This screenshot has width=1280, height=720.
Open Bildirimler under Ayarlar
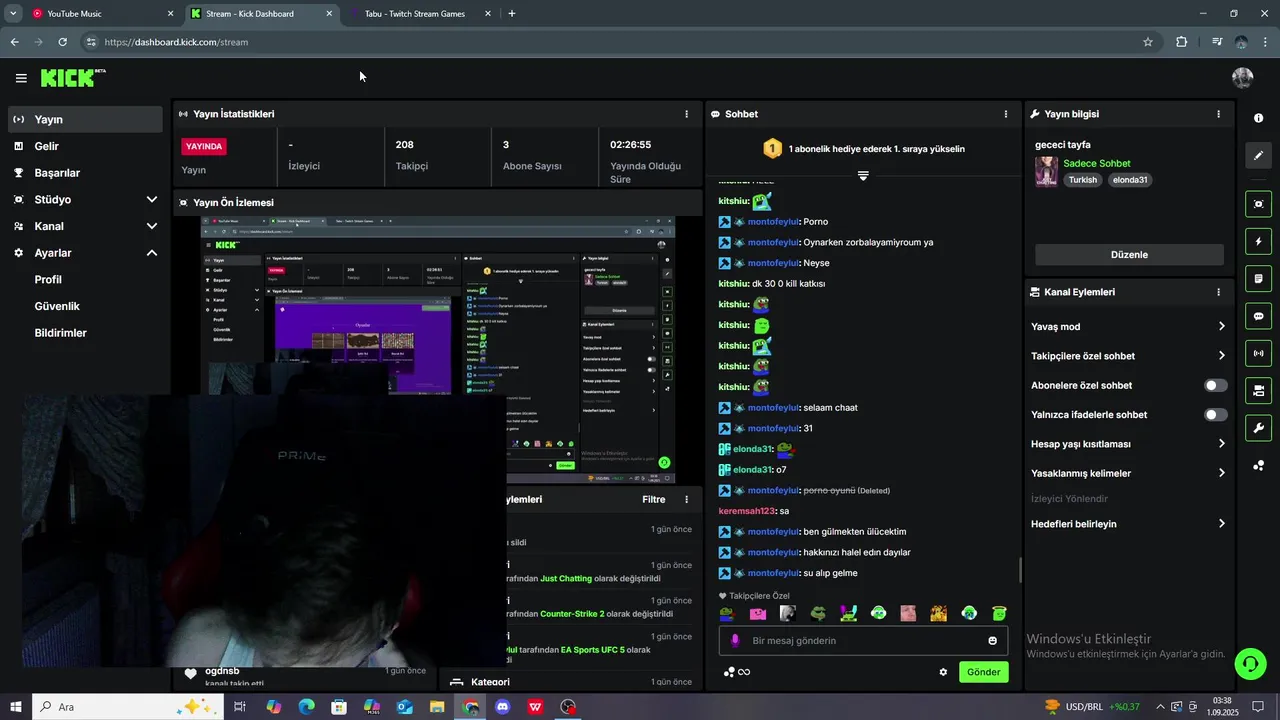[x=60, y=333]
